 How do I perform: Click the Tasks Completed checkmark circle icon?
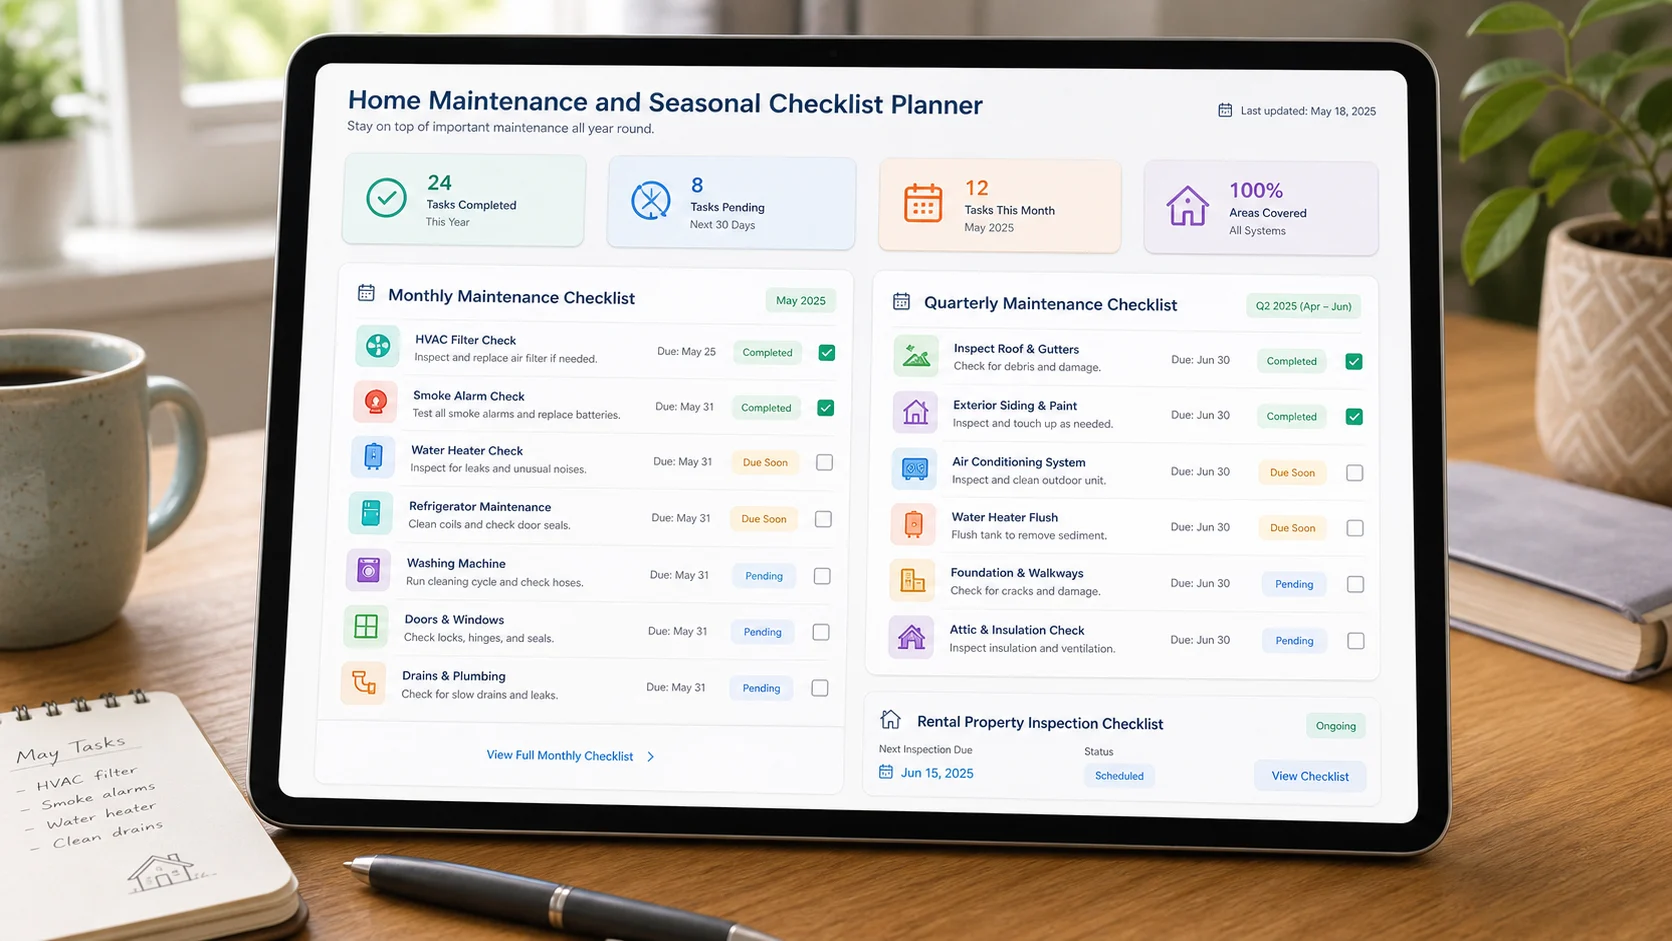click(x=386, y=198)
